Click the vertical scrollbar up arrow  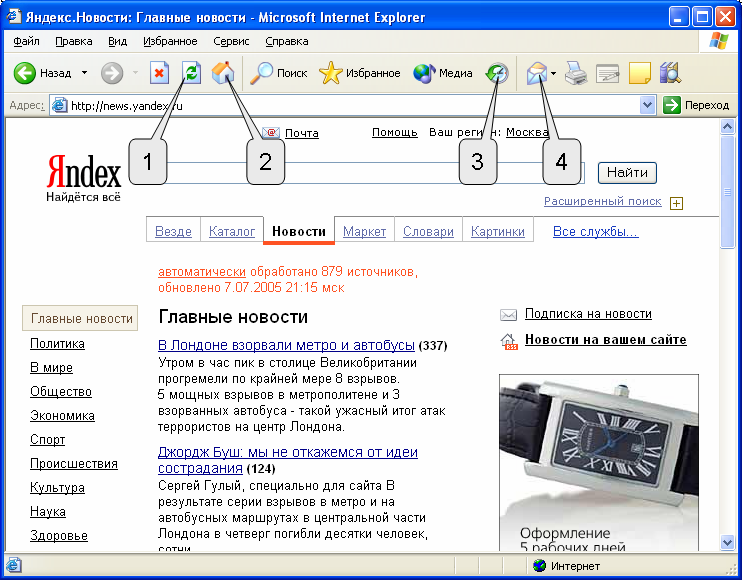coord(727,126)
